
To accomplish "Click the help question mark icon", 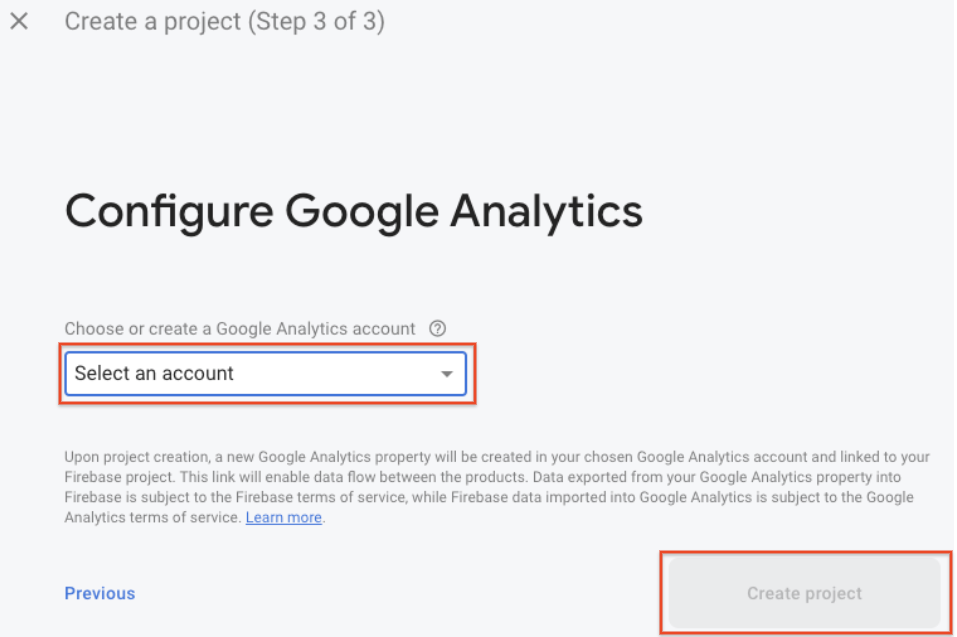I will pos(437,329).
